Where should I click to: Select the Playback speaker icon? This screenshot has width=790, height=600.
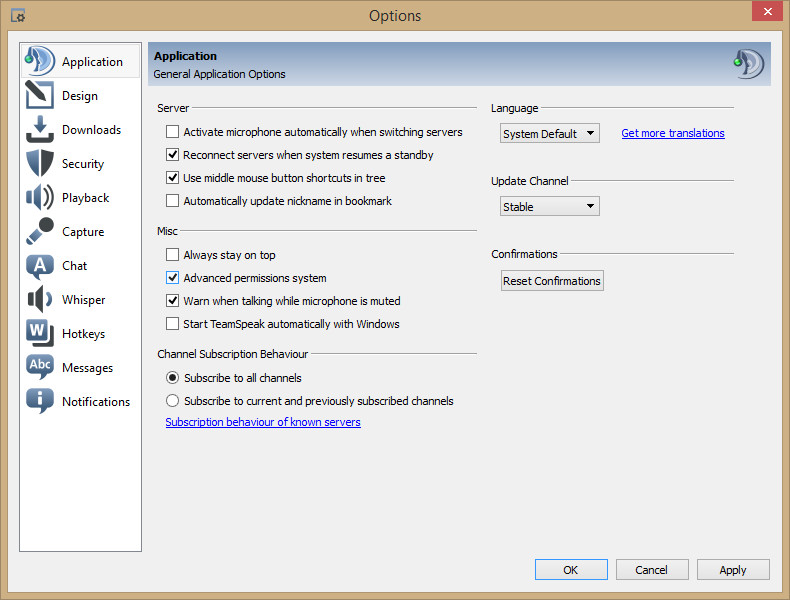(x=39, y=197)
